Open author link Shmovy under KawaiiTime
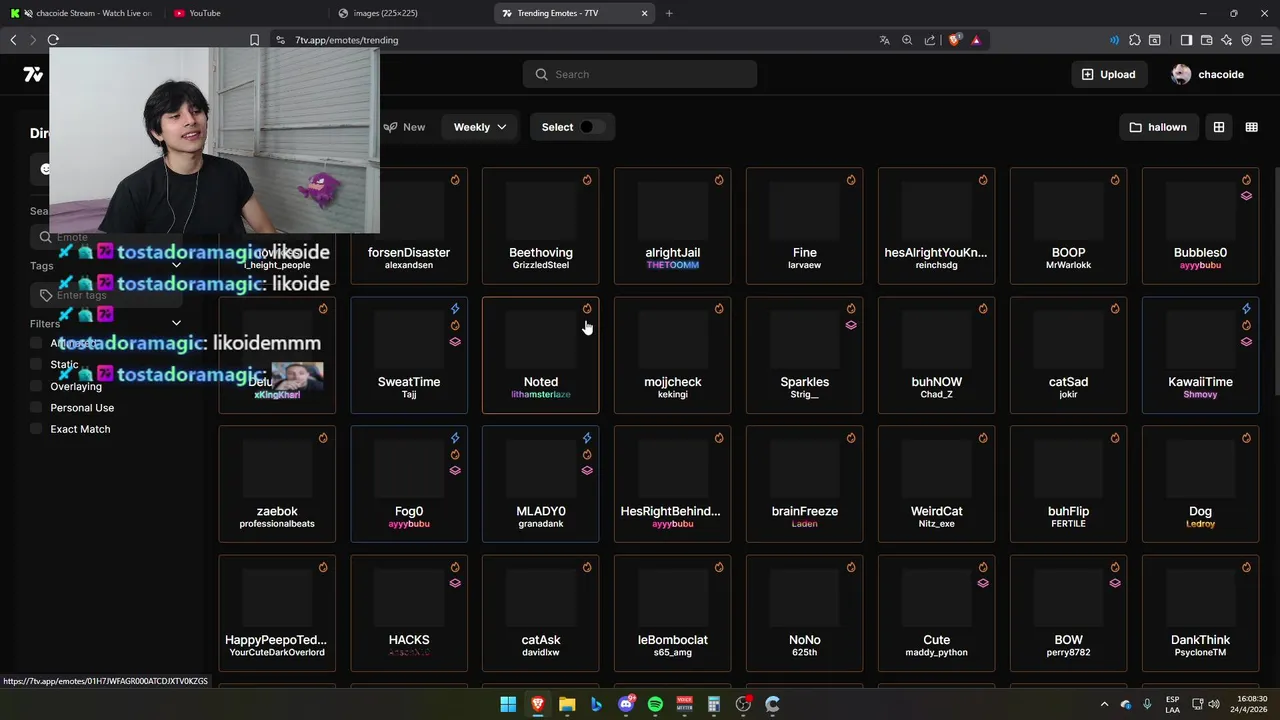Image resolution: width=1280 pixels, height=720 pixels. [1200, 394]
